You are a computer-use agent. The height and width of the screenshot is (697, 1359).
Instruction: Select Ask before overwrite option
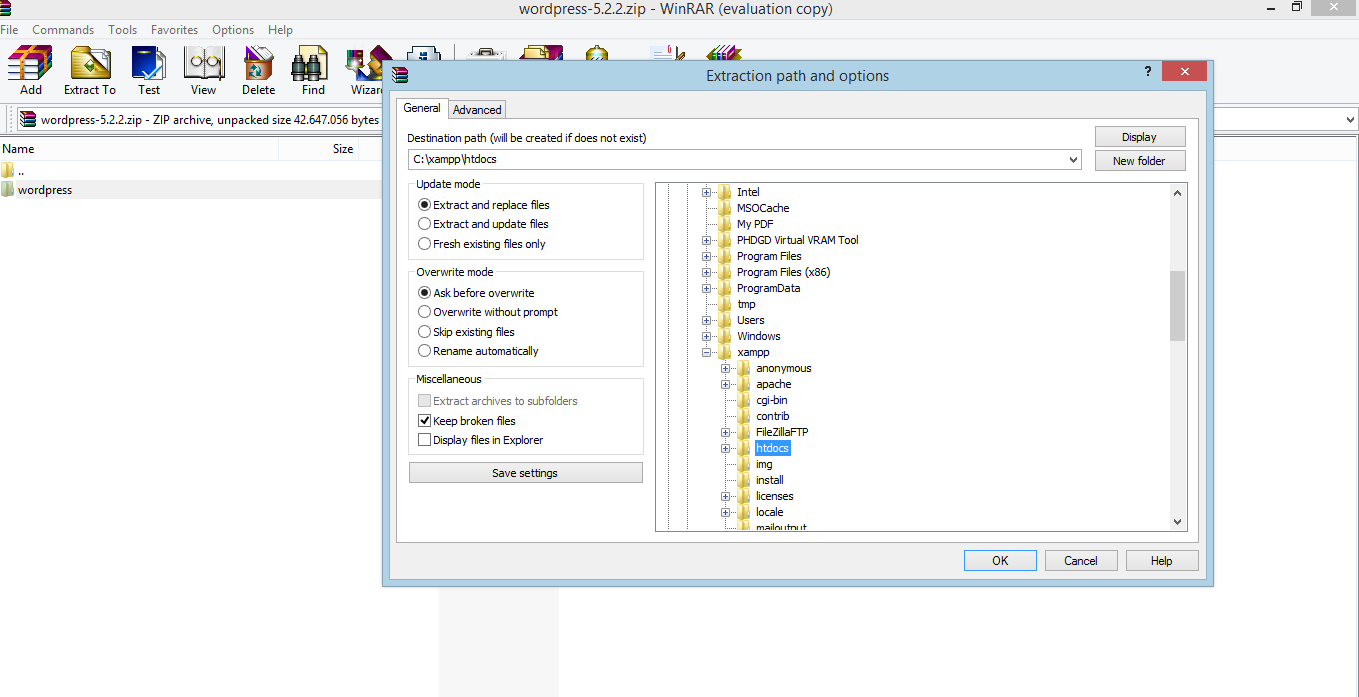pos(476,293)
